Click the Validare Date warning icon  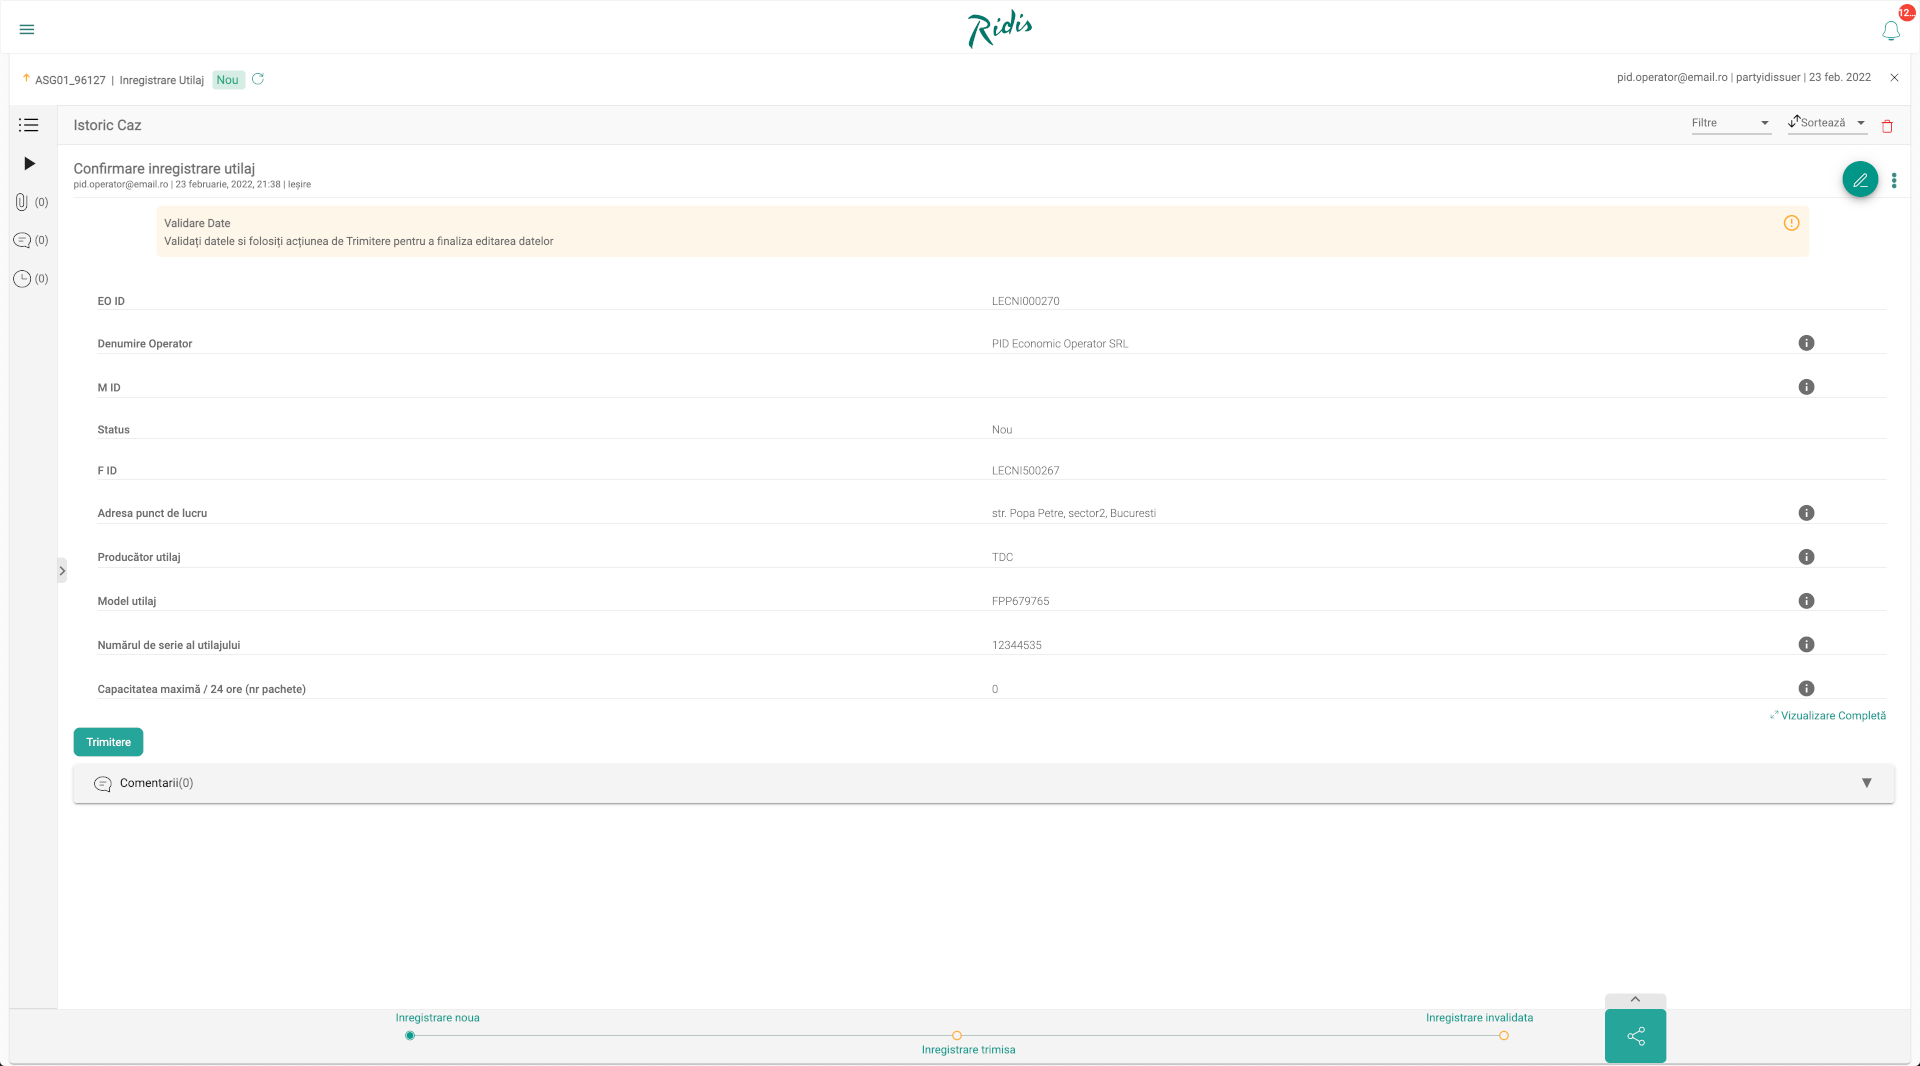coord(1791,223)
